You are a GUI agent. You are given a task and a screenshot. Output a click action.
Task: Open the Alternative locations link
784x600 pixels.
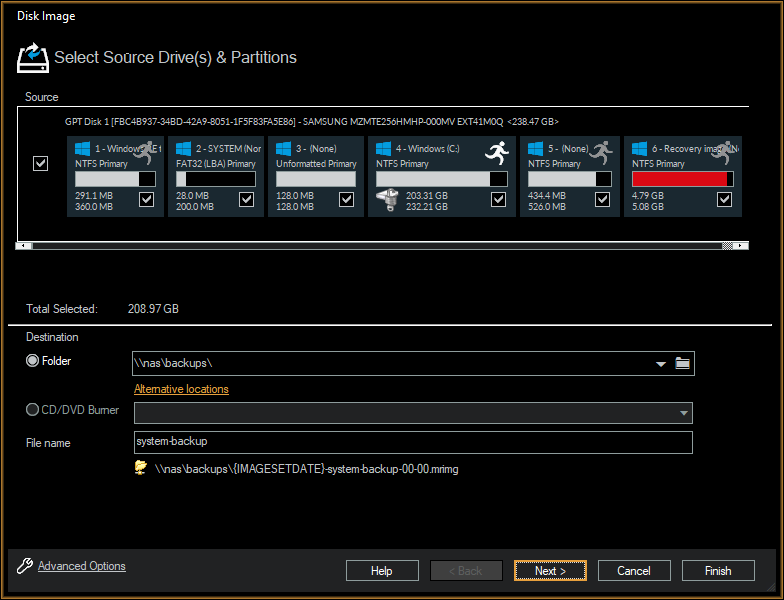181,389
